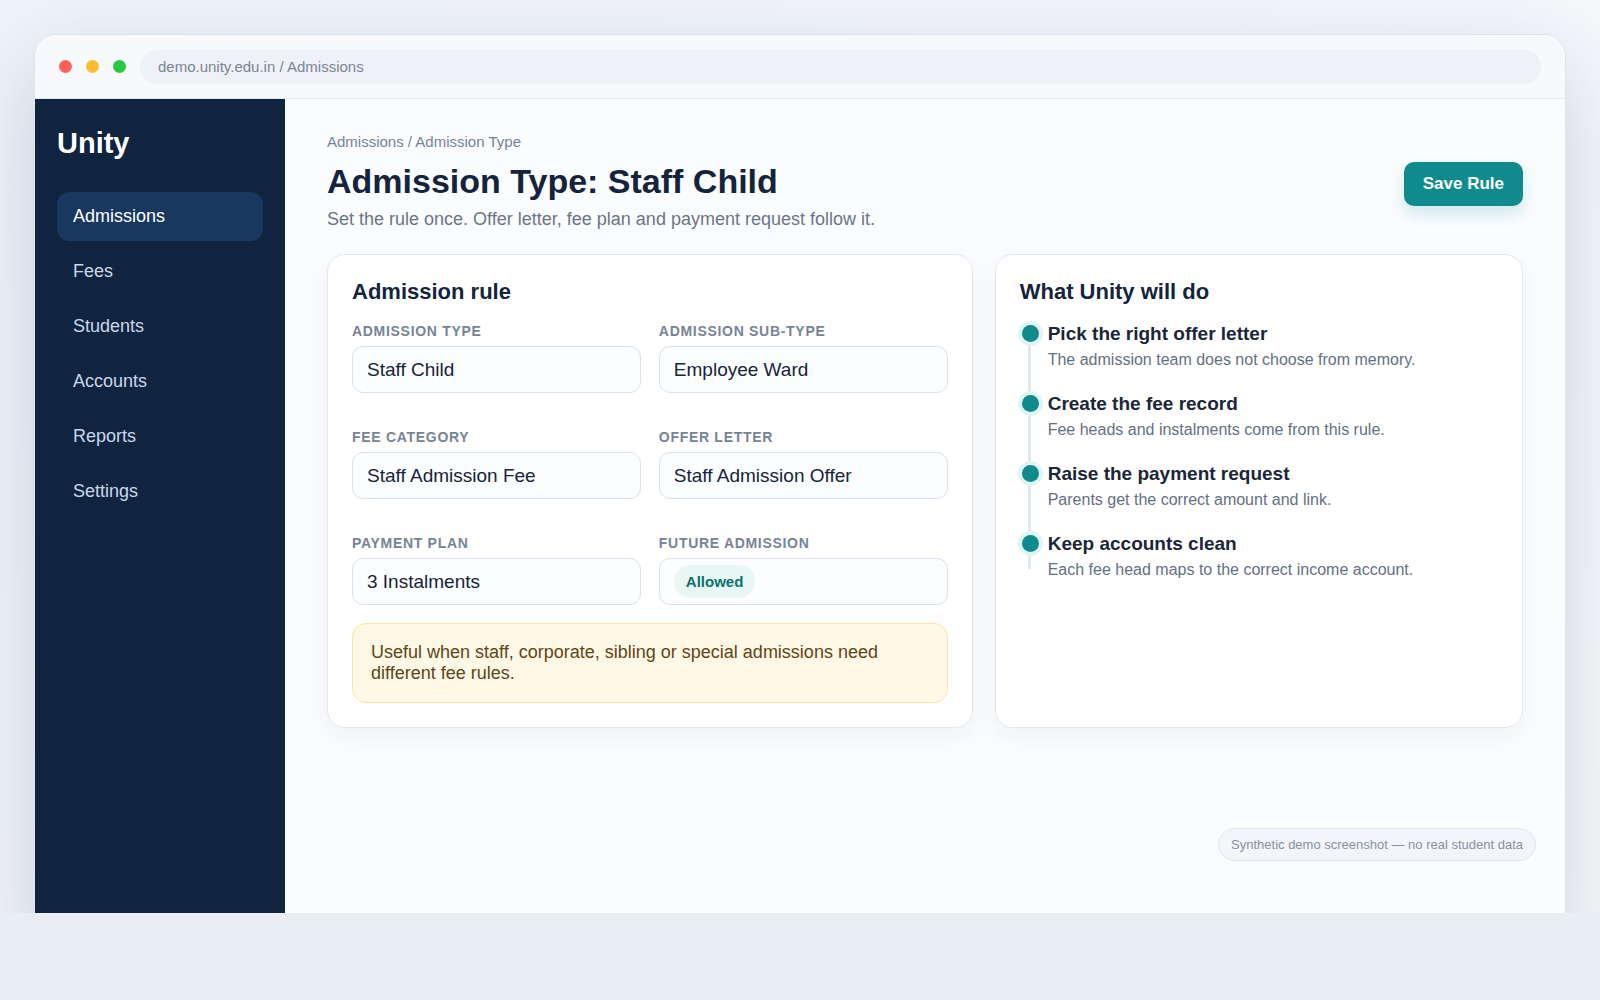Click the heading Create the fee record
Viewport: 1600px width, 1000px height.
coord(1143,404)
